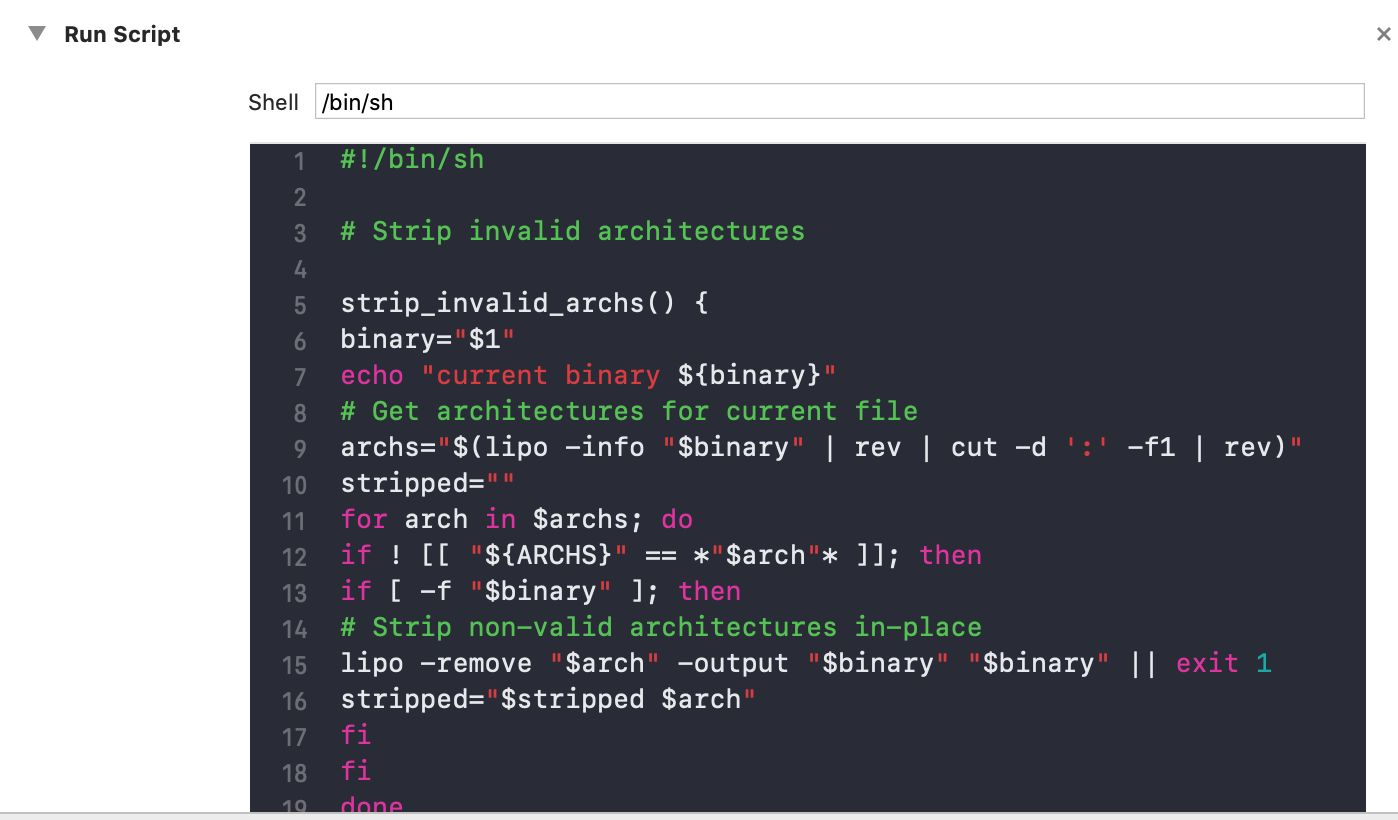Click the stripped="" assignment line

click(x=427, y=484)
